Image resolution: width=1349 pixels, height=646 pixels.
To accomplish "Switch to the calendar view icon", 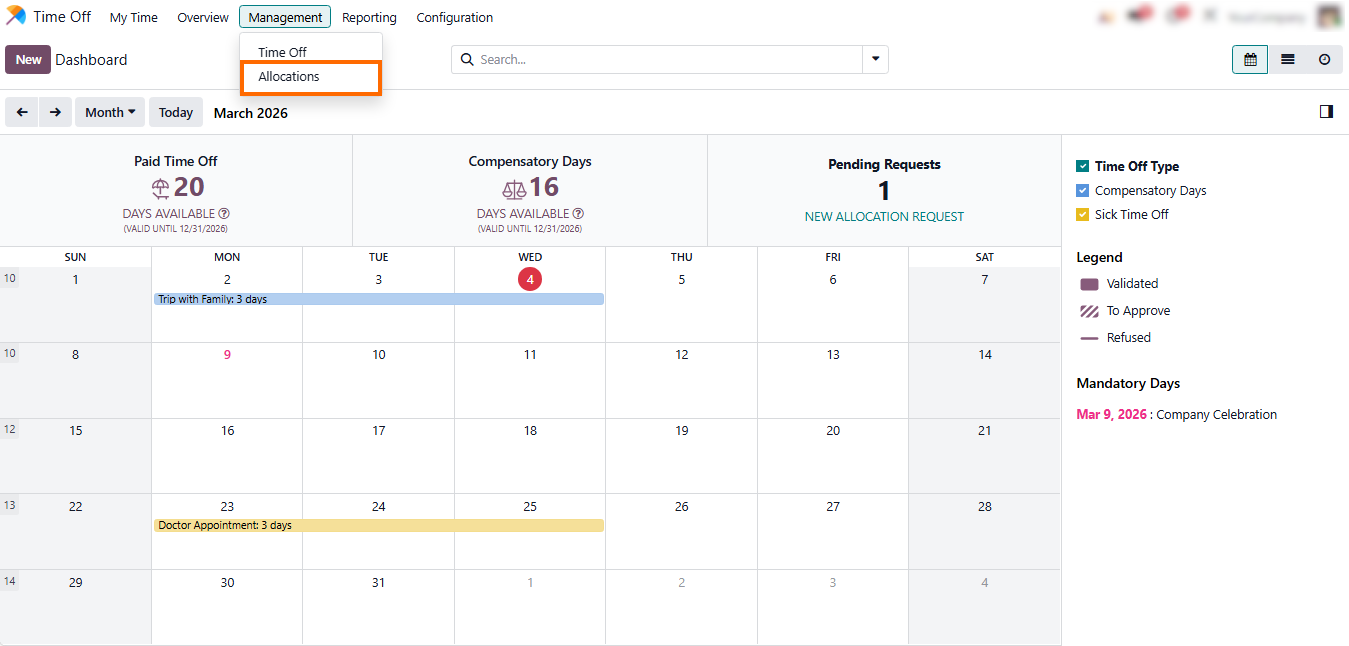I will pyautogui.click(x=1250, y=60).
